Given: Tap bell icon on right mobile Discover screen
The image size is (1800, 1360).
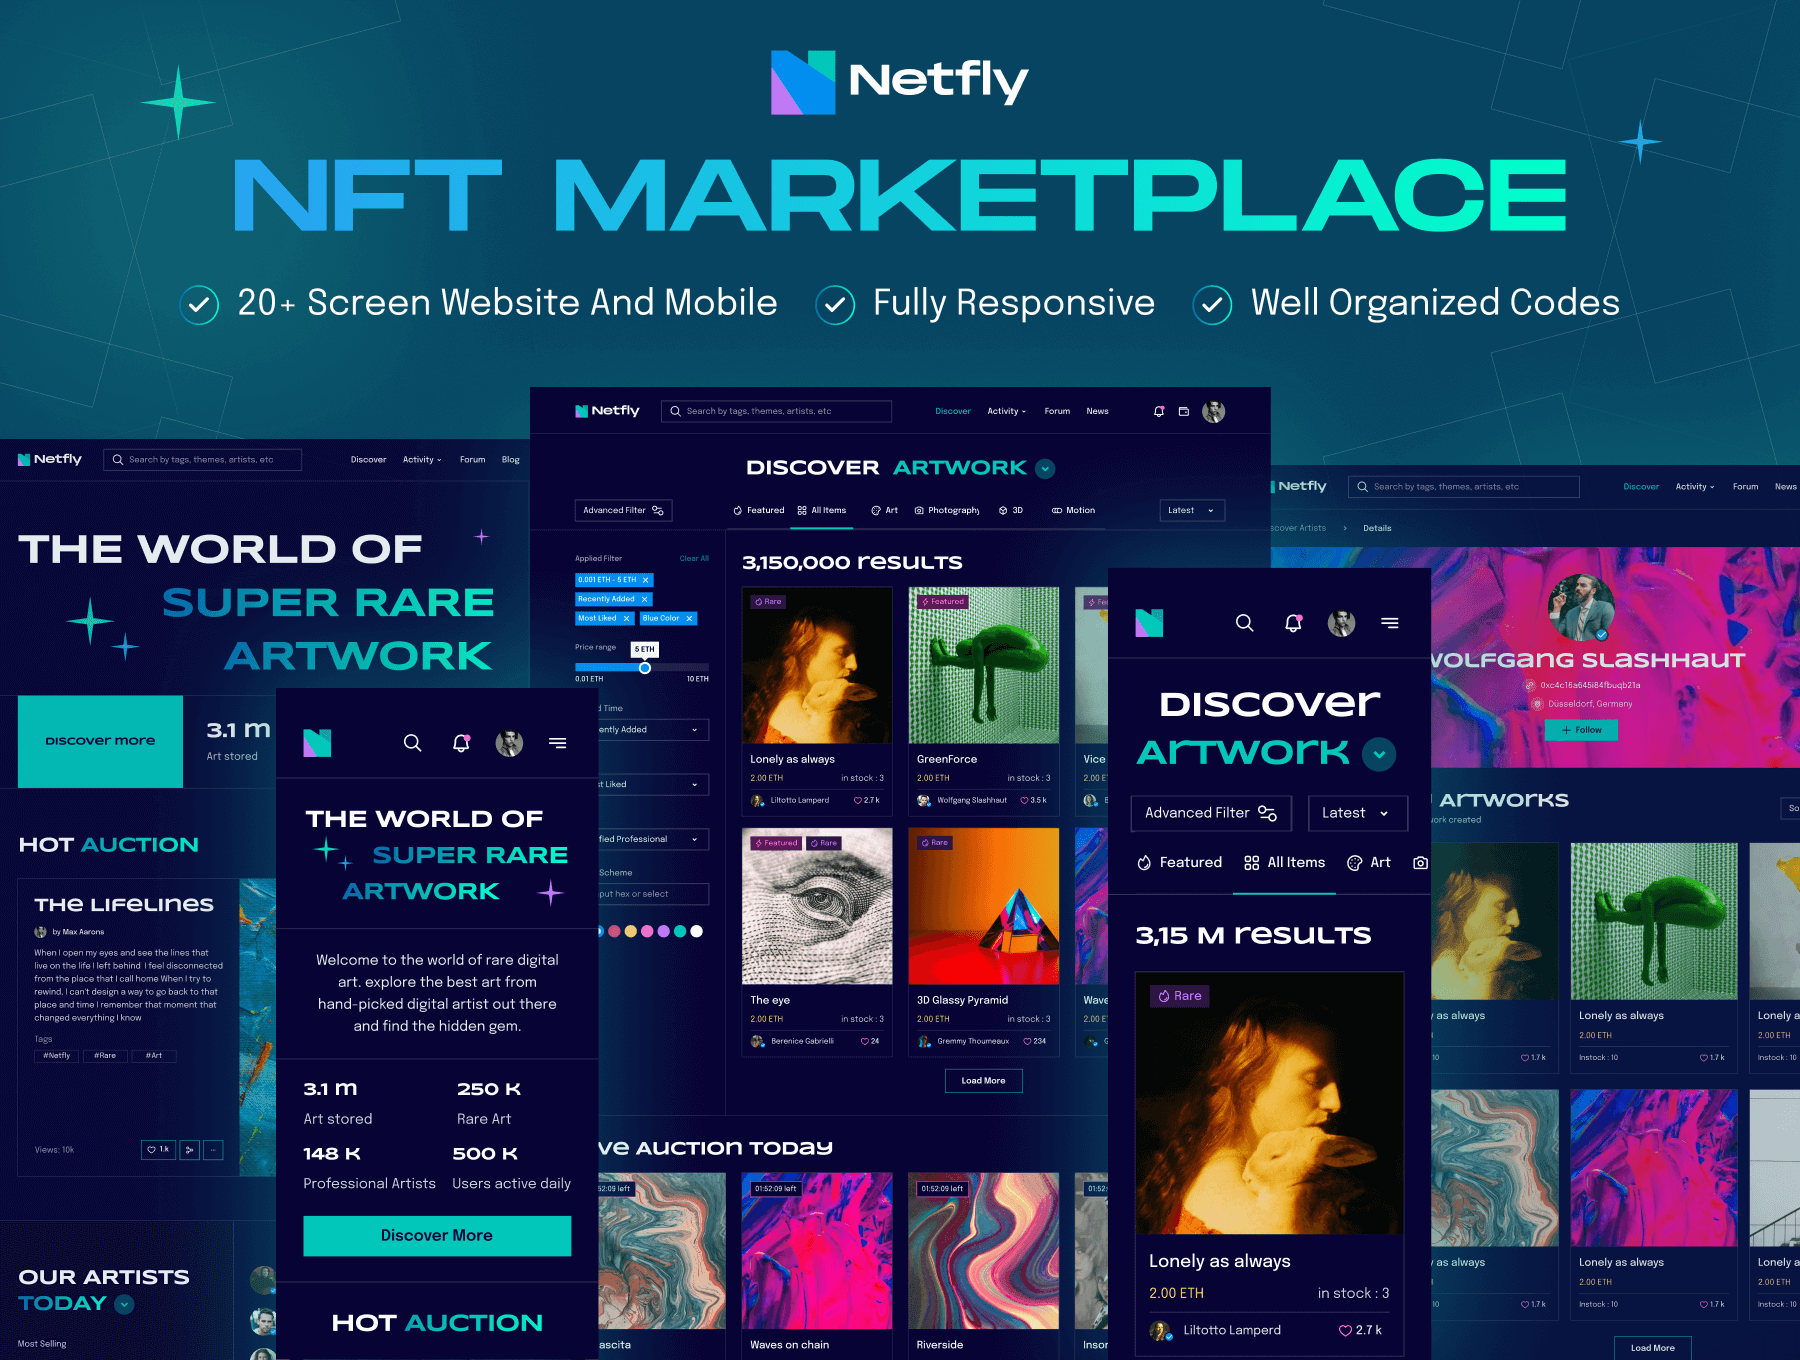Looking at the screenshot, I should (1293, 623).
